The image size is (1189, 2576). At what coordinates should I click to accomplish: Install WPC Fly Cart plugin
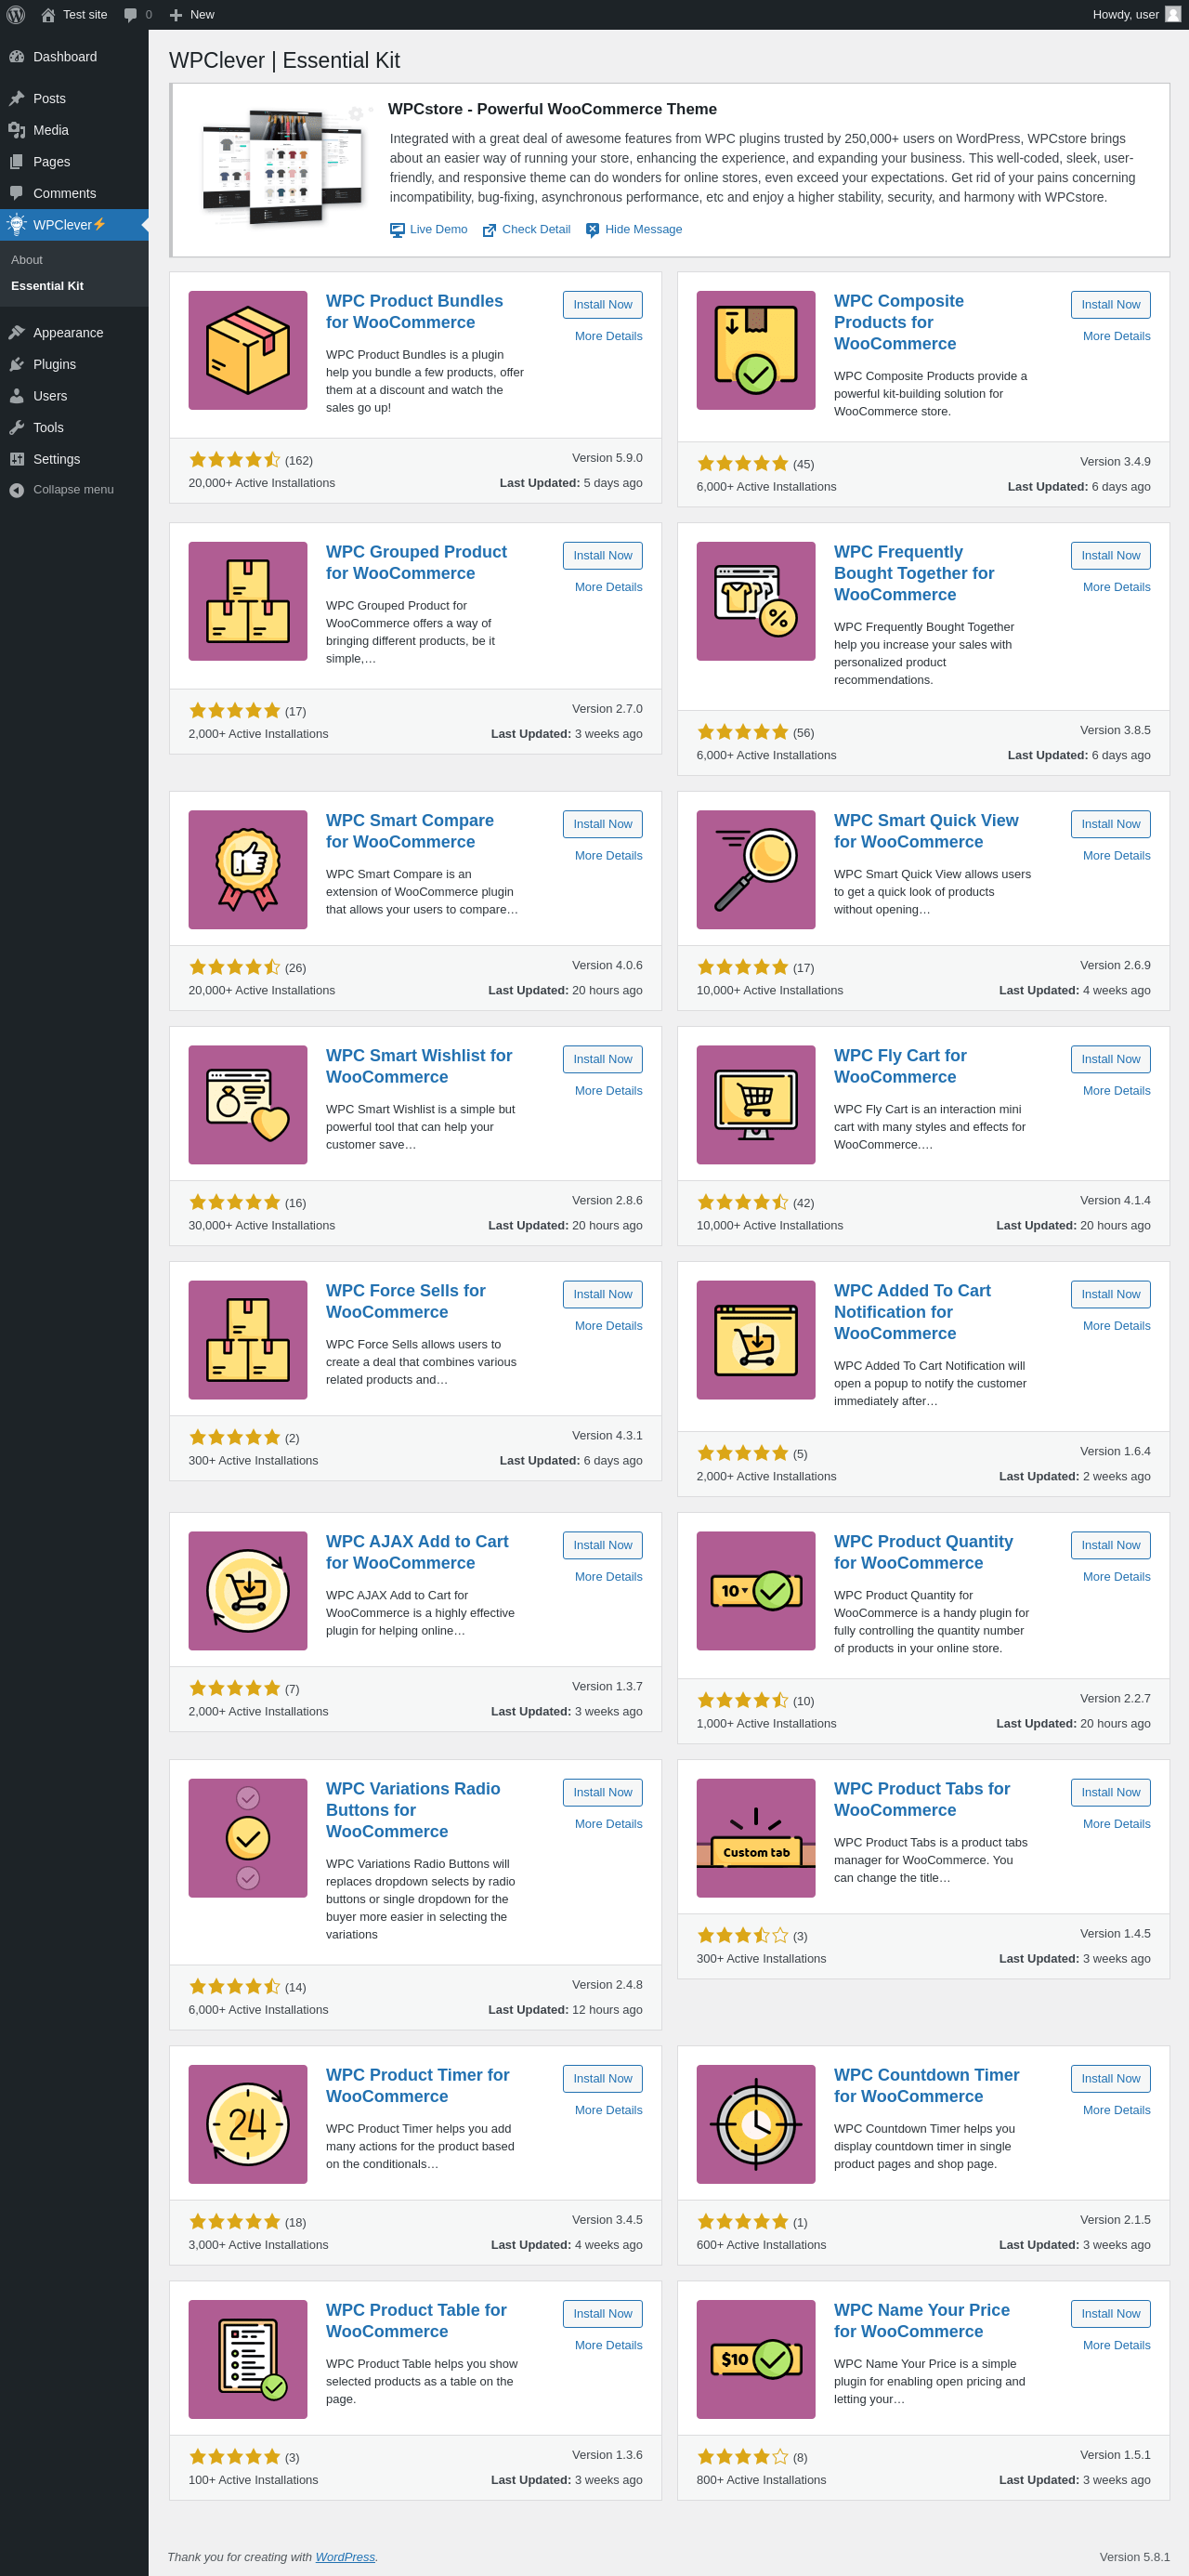pyautogui.click(x=1111, y=1058)
